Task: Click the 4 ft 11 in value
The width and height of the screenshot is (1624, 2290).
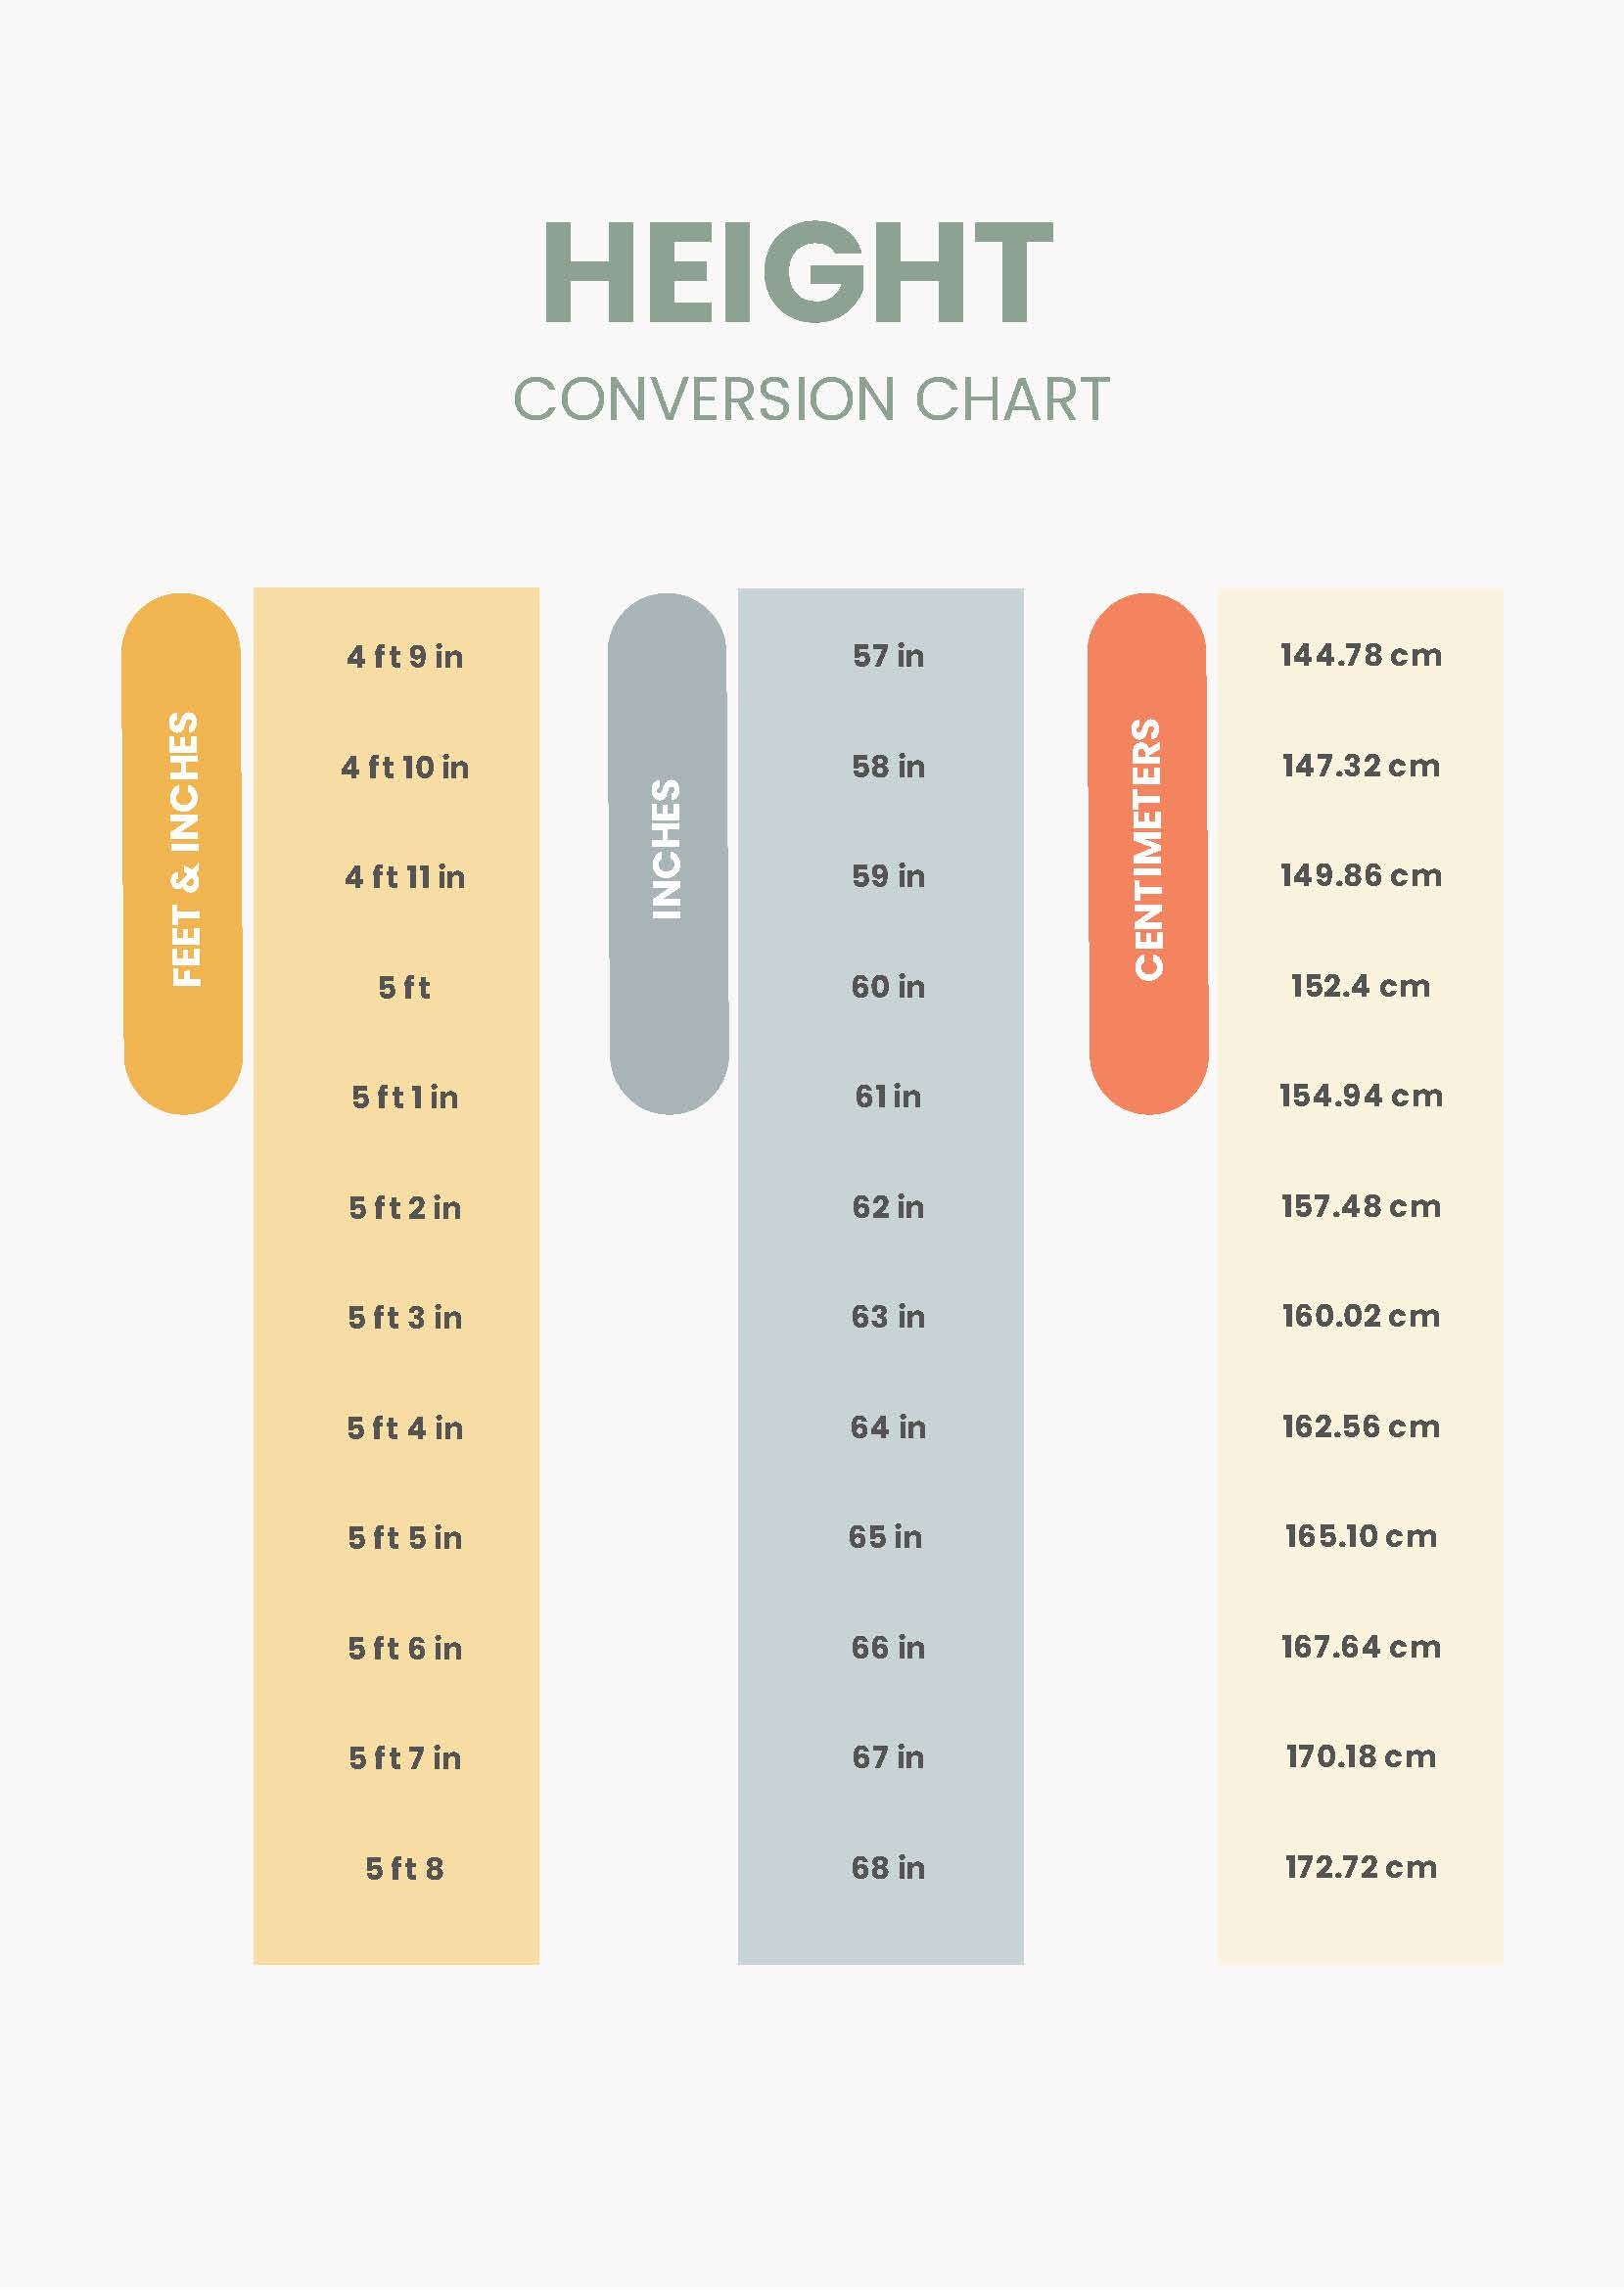Action: click(405, 877)
